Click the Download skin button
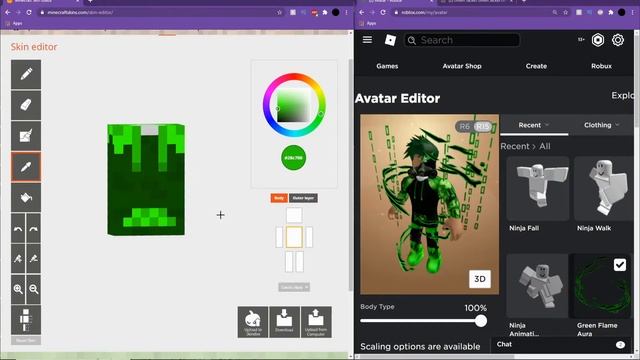640x360 pixels. point(284,322)
